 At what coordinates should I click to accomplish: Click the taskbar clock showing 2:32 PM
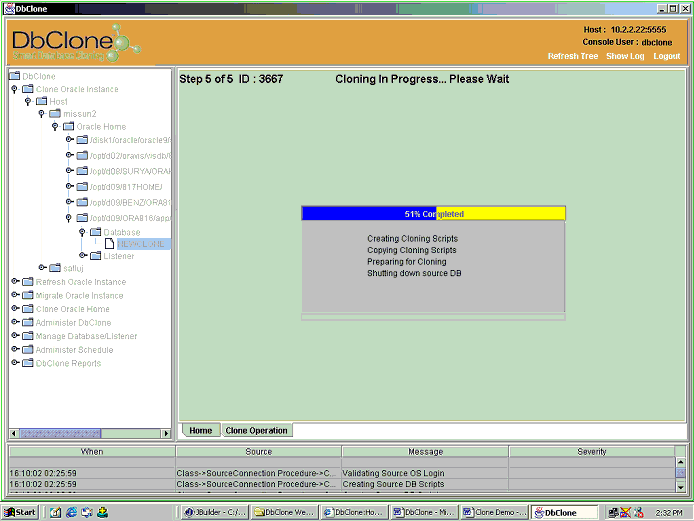click(669, 513)
